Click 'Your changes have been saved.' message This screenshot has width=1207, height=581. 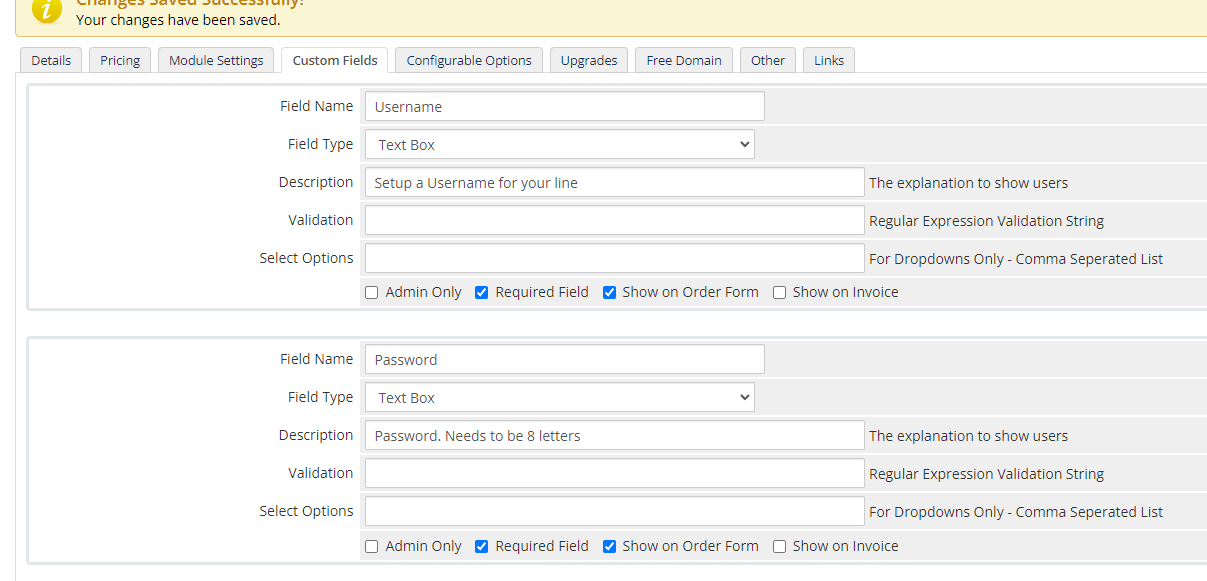click(178, 20)
